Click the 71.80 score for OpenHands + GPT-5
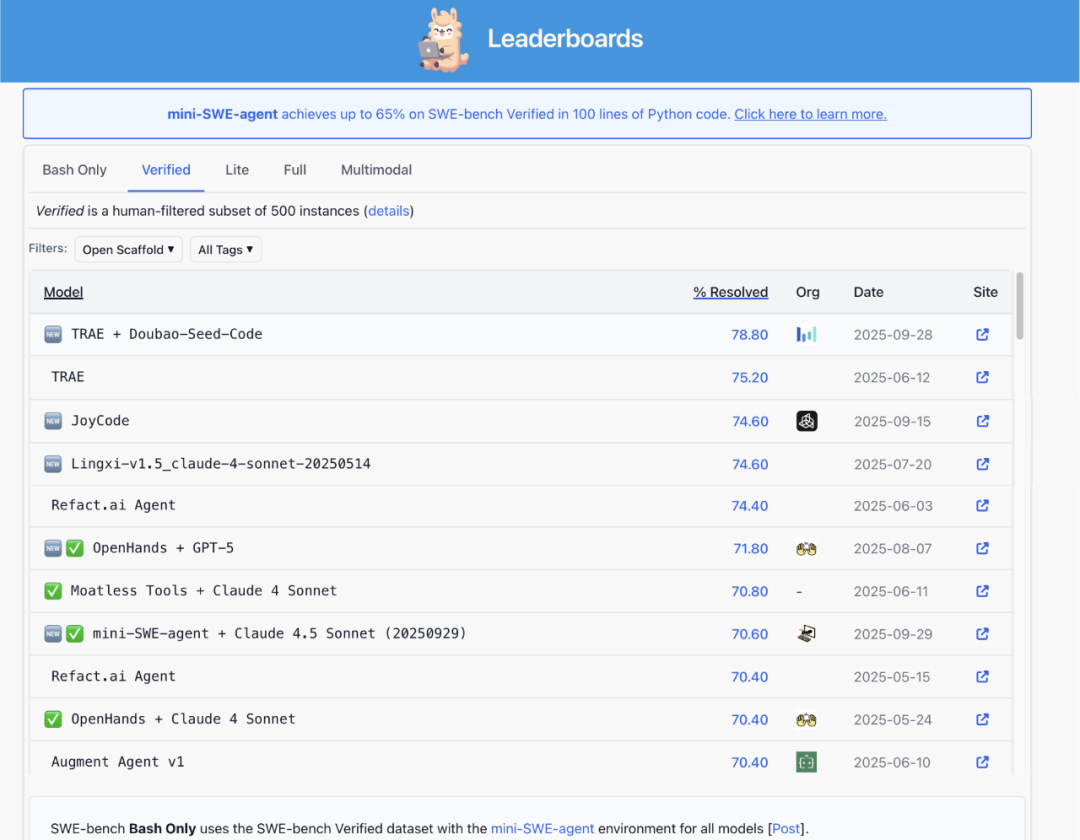The width and height of the screenshot is (1080, 840). click(x=750, y=549)
